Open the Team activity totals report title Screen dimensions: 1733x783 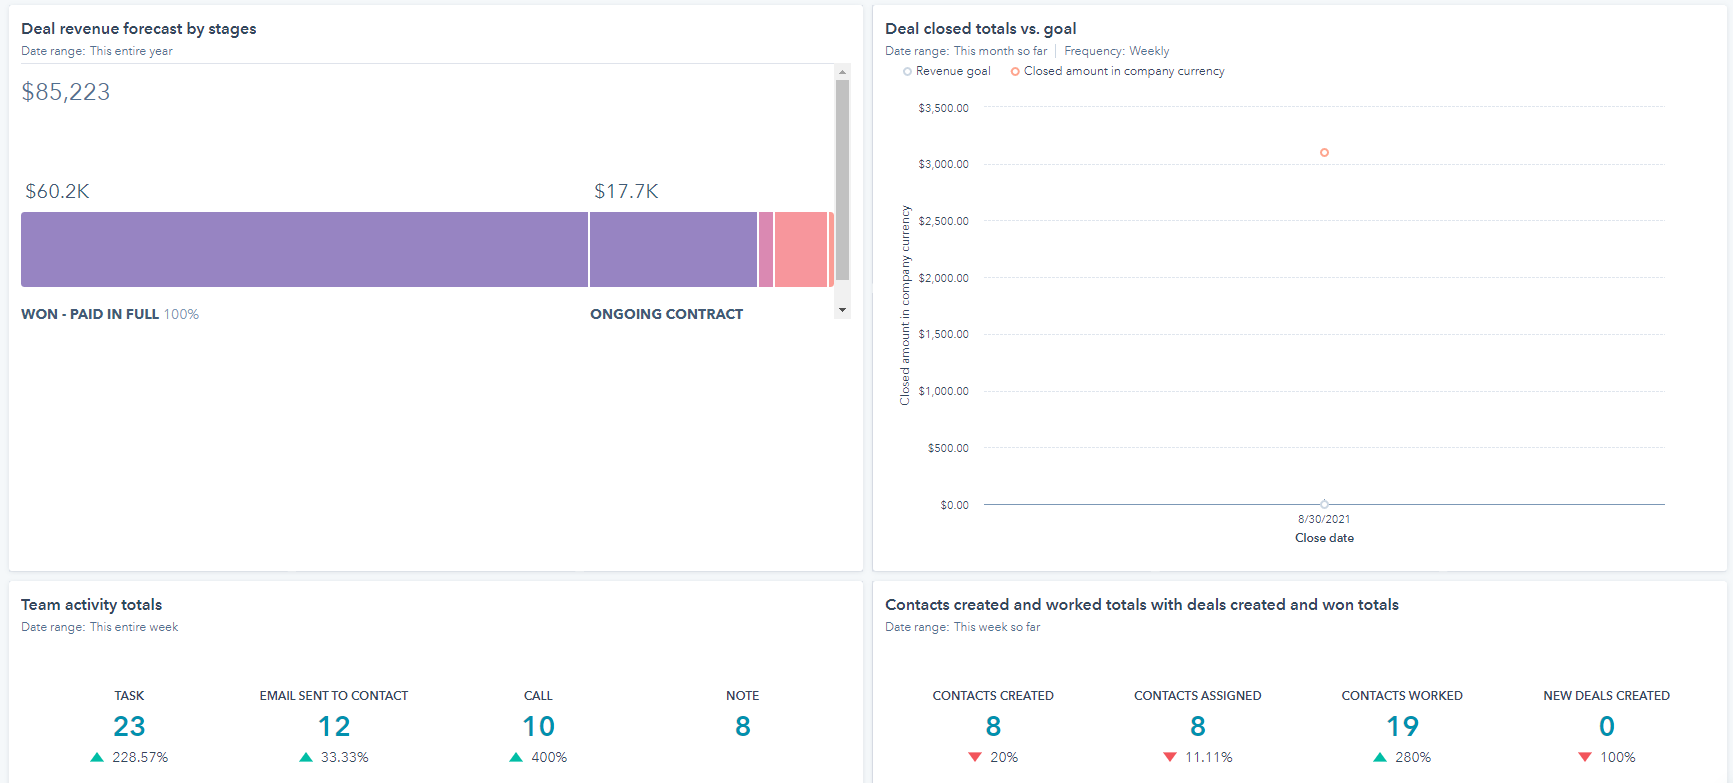click(92, 605)
